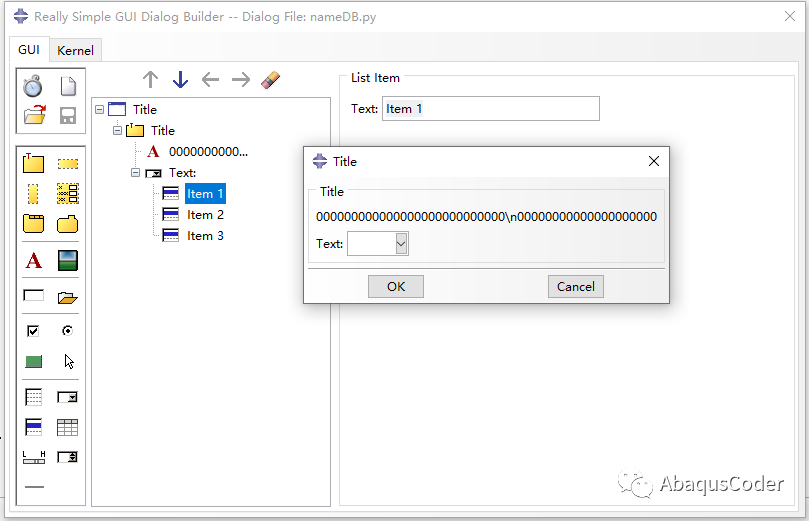Select Item 3 in the tree

pos(205,236)
